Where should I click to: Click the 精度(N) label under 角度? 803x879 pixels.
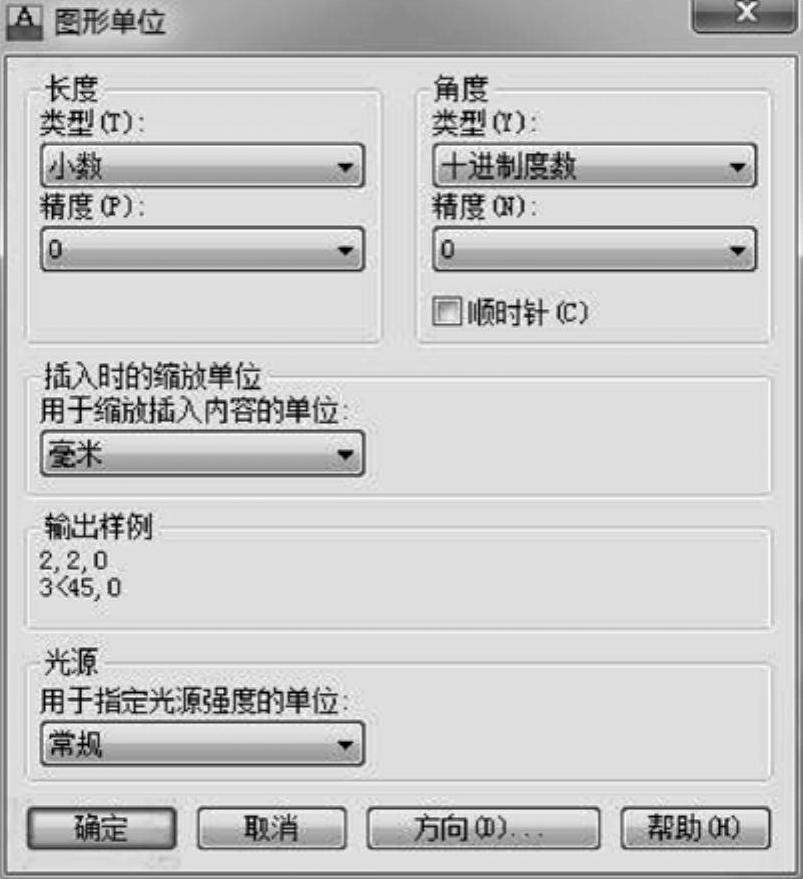click(484, 209)
